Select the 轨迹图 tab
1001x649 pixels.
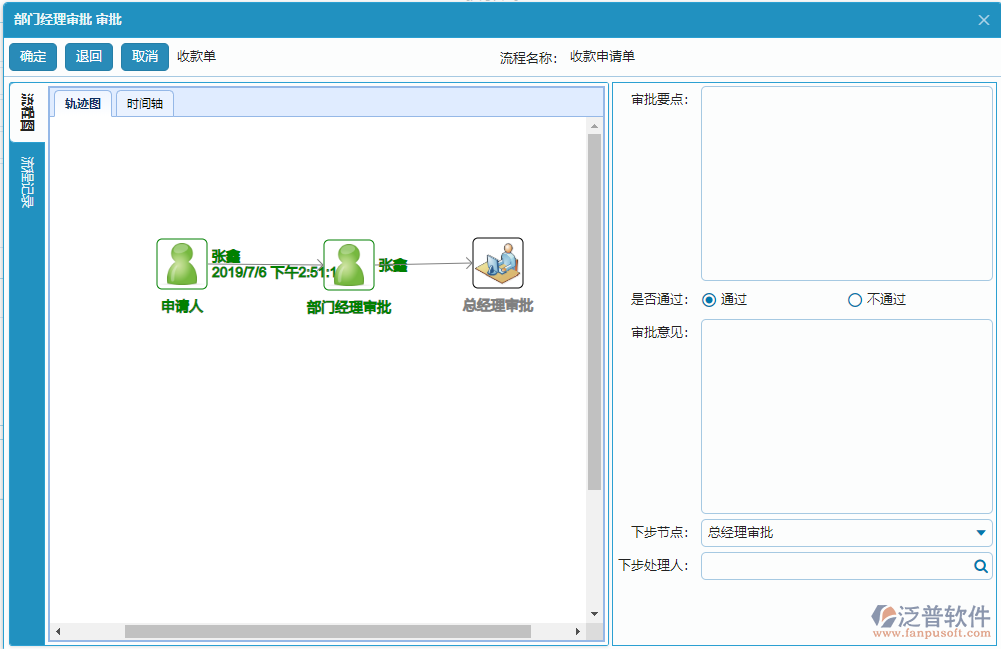click(x=81, y=102)
